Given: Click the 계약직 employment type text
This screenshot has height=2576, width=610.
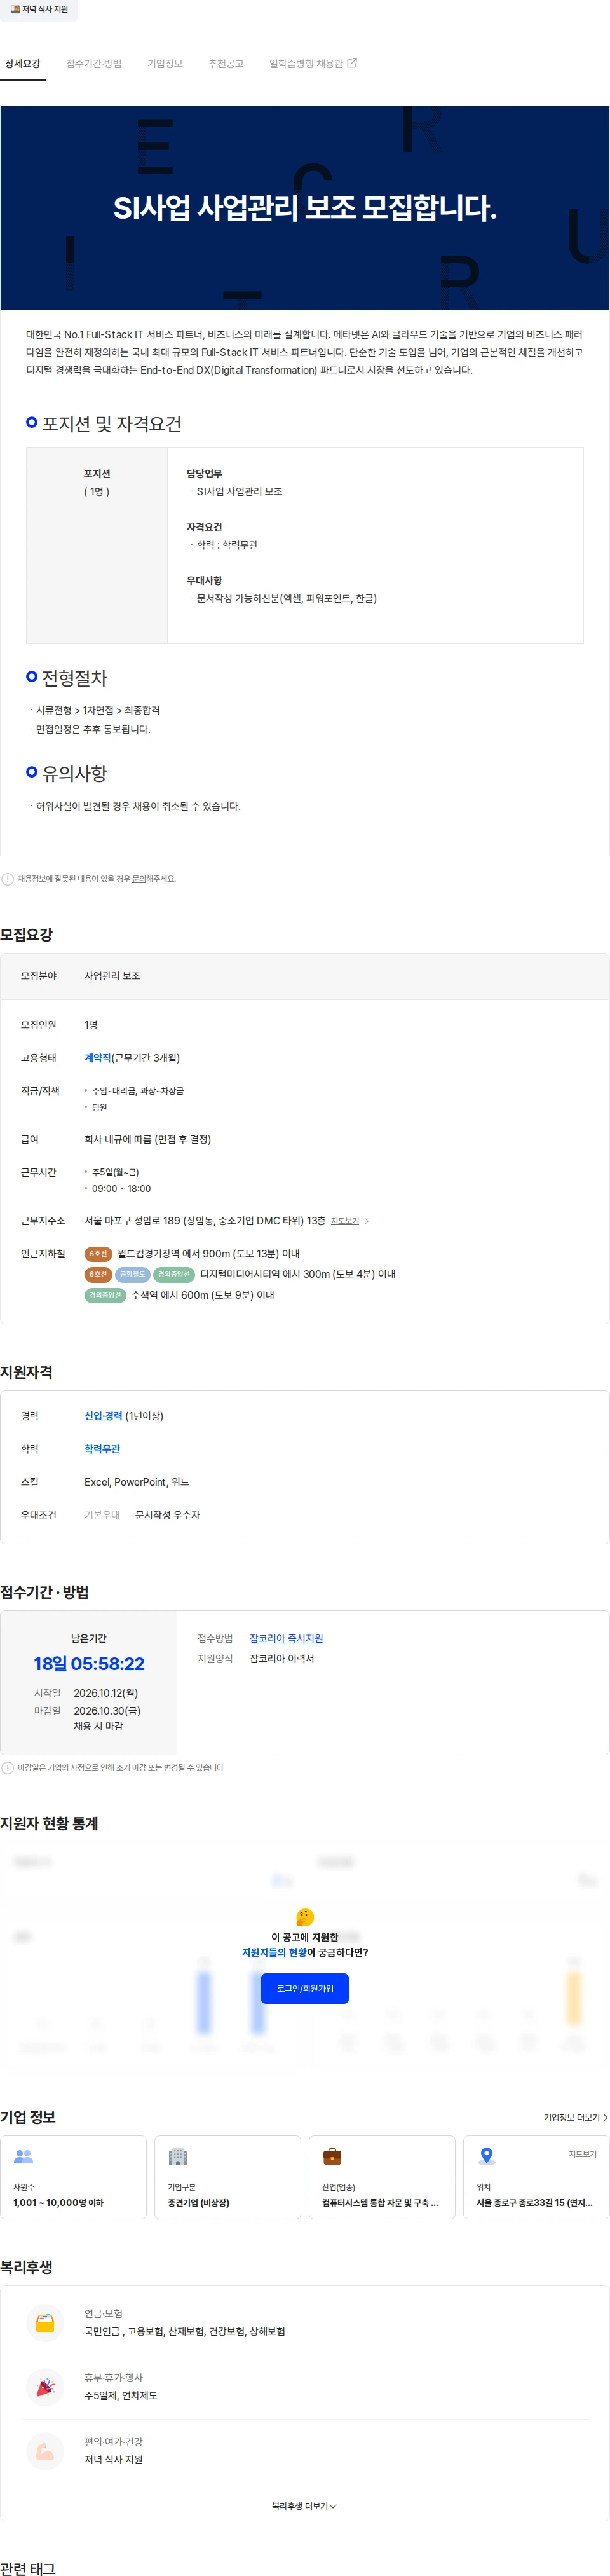Looking at the screenshot, I should click(x=98, y=1058).
